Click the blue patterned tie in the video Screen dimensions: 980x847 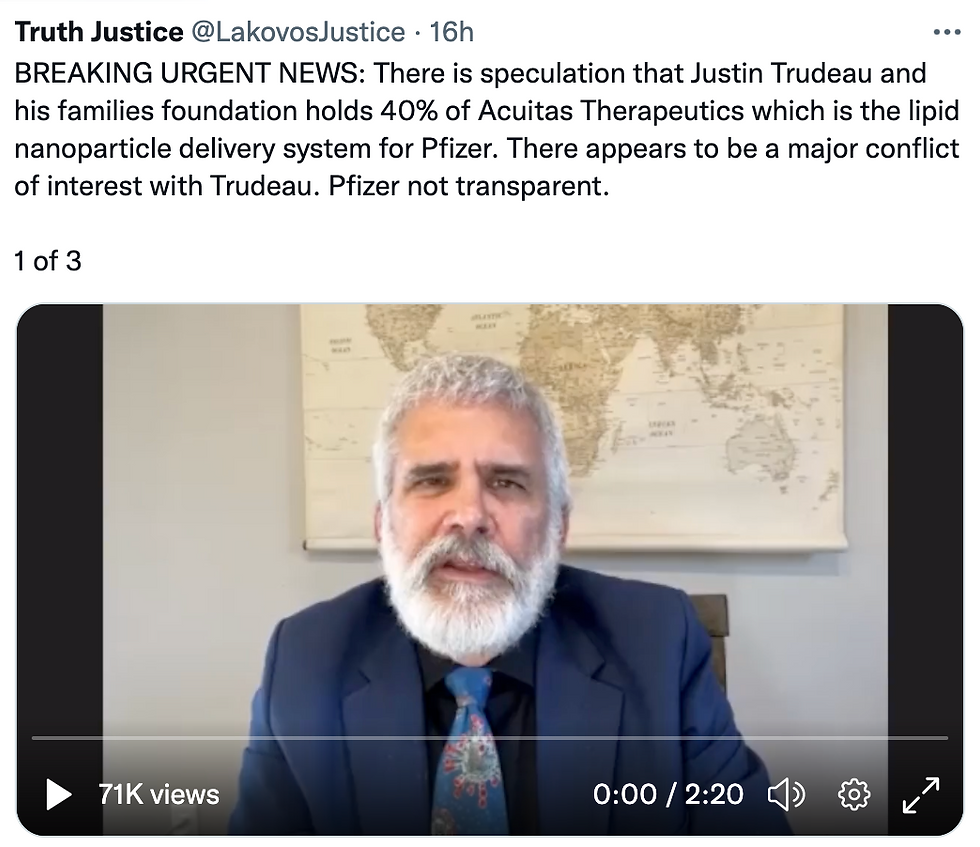(469, 750)
